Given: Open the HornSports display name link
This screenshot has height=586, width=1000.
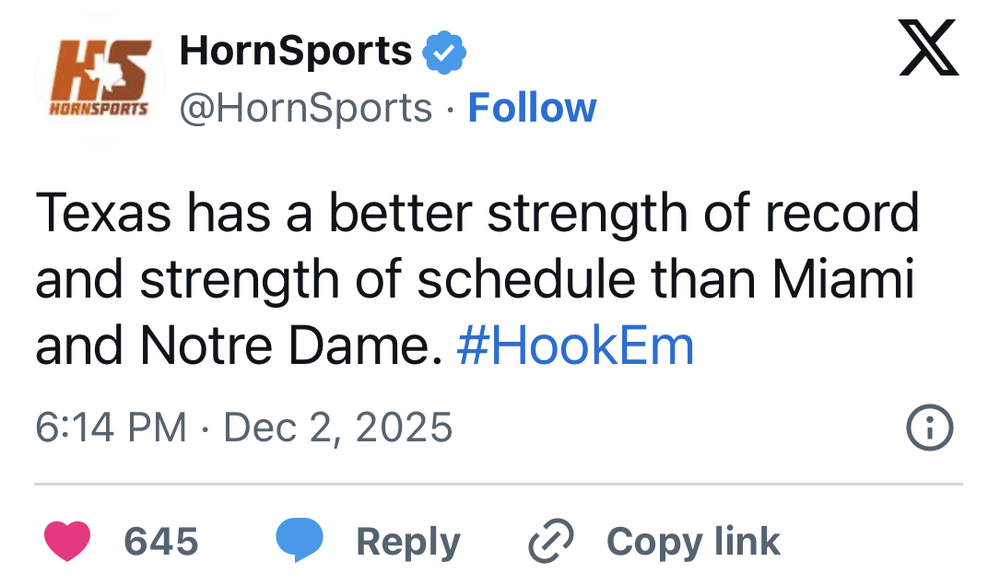Looking at the screenshot, I should coord(295,50).
